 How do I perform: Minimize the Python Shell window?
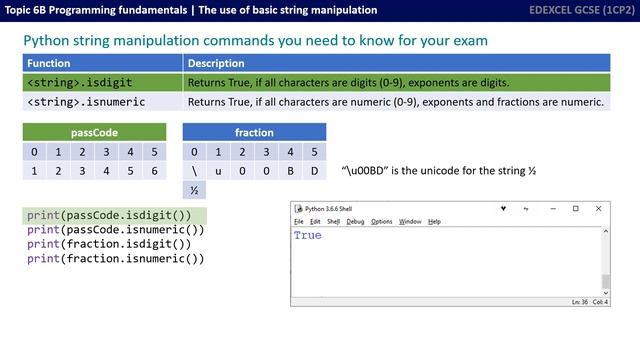[553, 209]
